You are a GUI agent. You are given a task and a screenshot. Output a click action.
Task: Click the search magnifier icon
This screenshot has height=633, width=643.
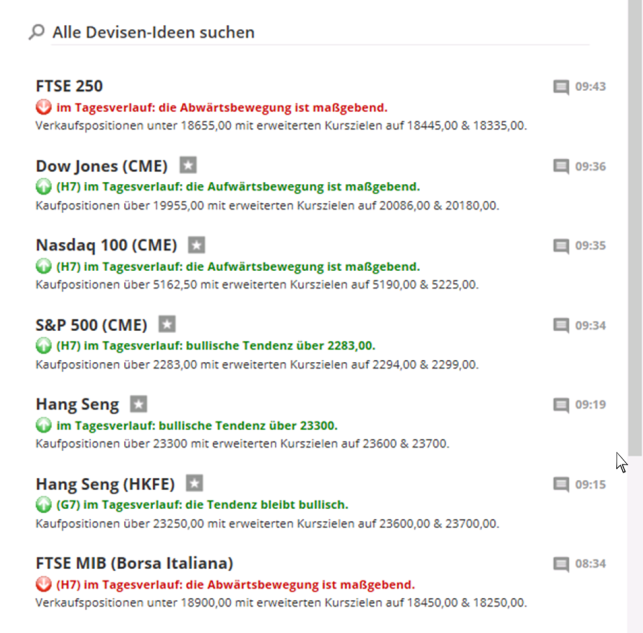pos(36,32)
